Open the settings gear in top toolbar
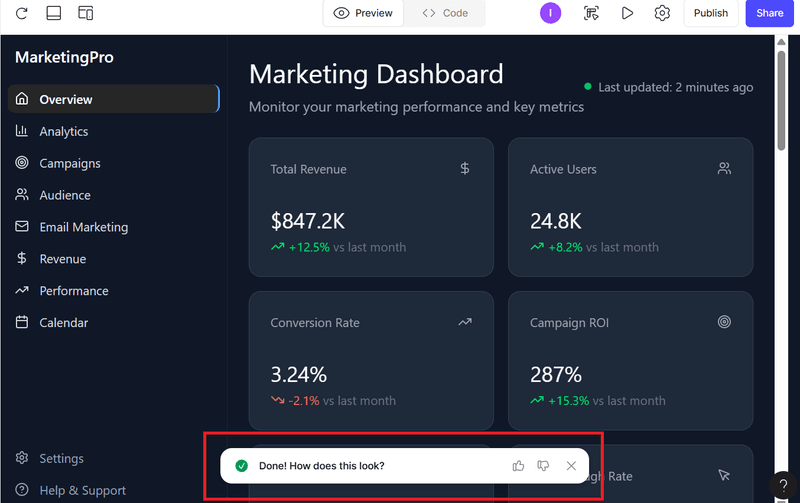Viewport: 800px width, 503px height. pyautogui.click(x=662, y=13)
